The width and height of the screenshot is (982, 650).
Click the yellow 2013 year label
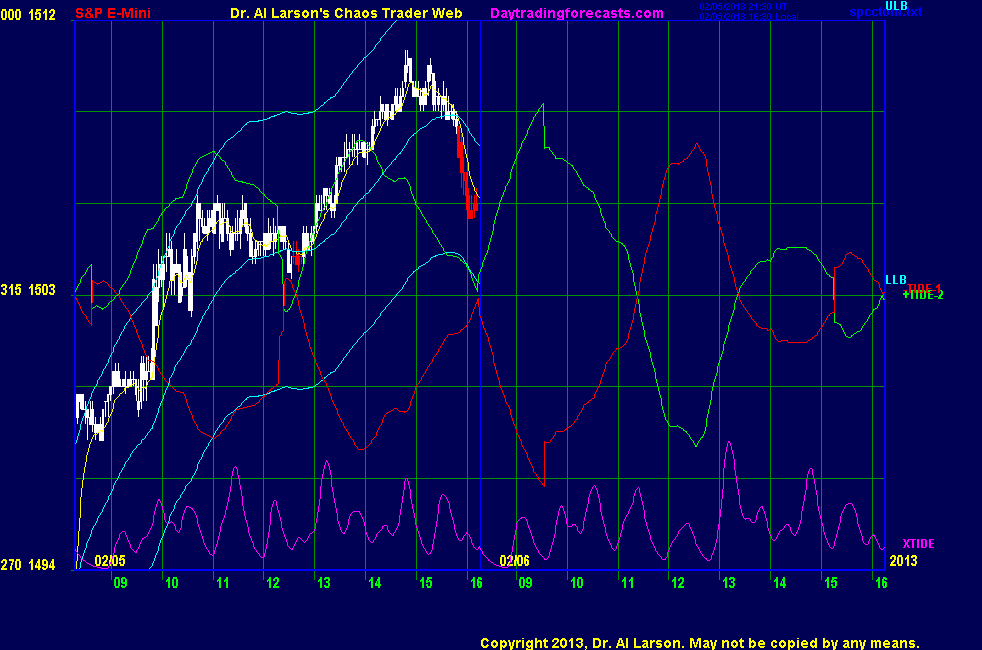(903, 560)
